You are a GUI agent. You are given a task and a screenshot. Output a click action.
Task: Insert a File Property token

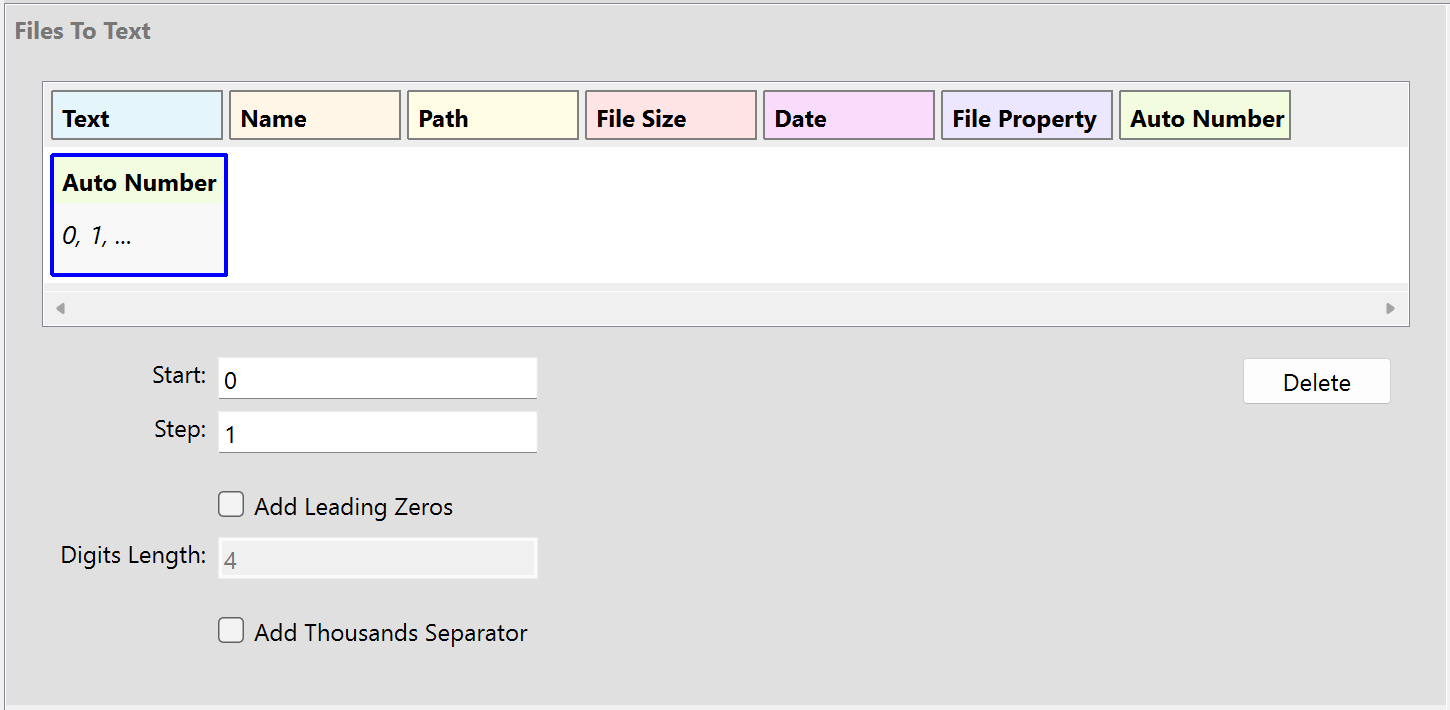pos(1026,115)
